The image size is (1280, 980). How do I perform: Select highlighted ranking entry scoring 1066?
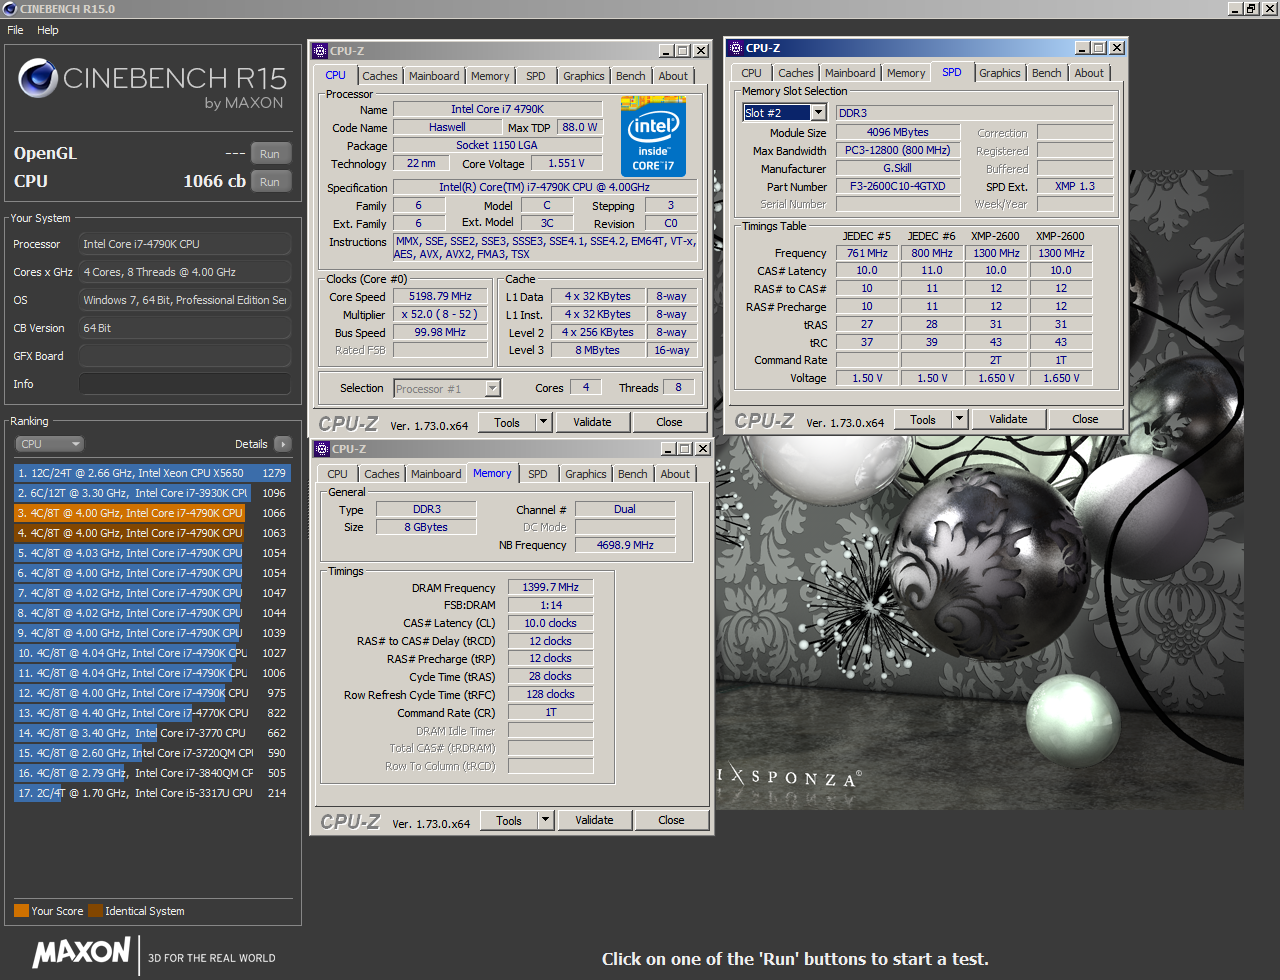[151, 513]
